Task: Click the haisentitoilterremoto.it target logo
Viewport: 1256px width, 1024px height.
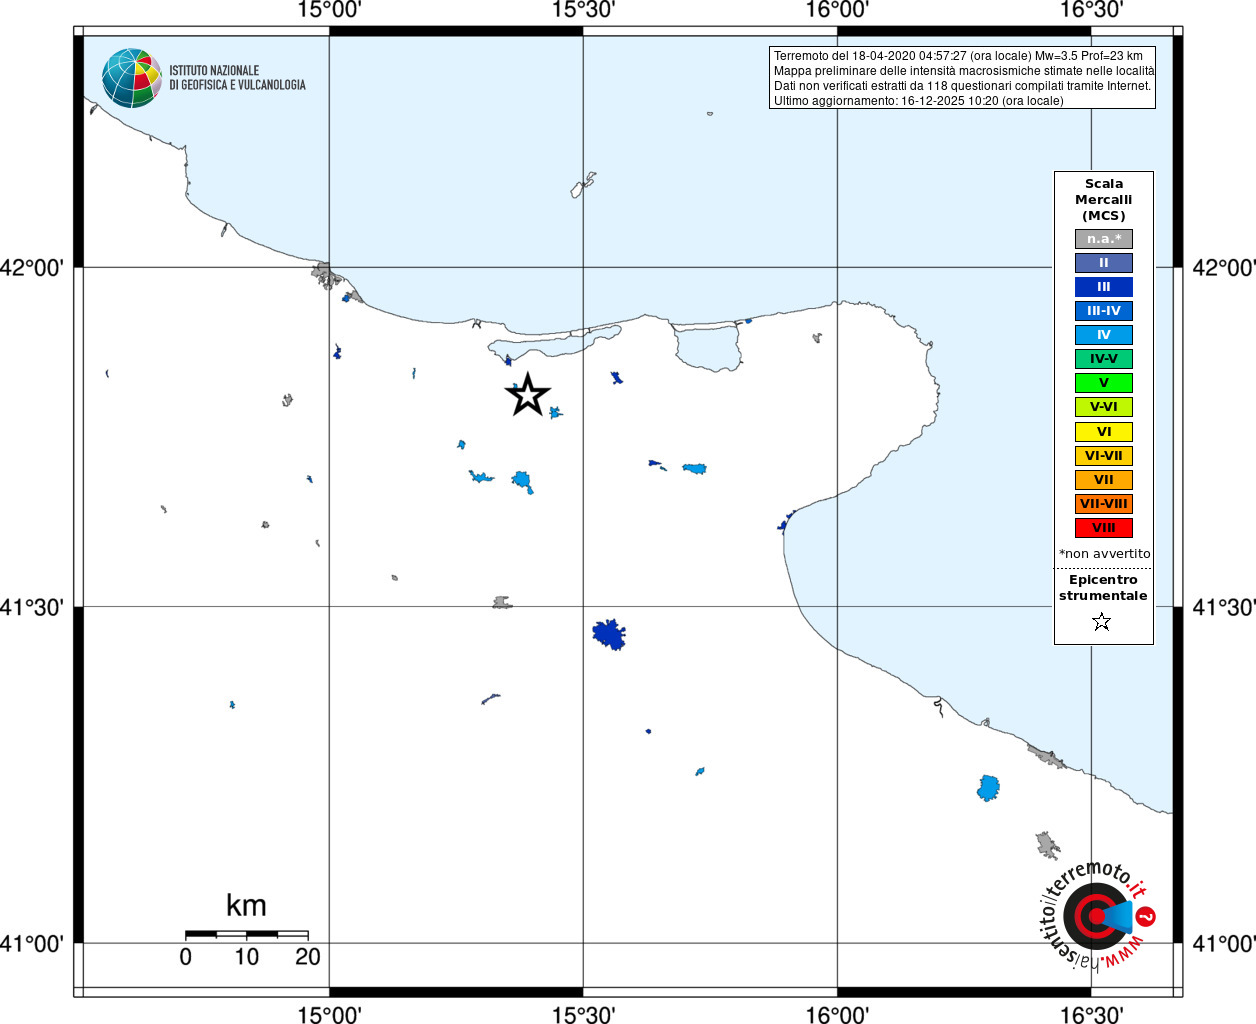Action: pyautogui.click(x=1097, y=915)
